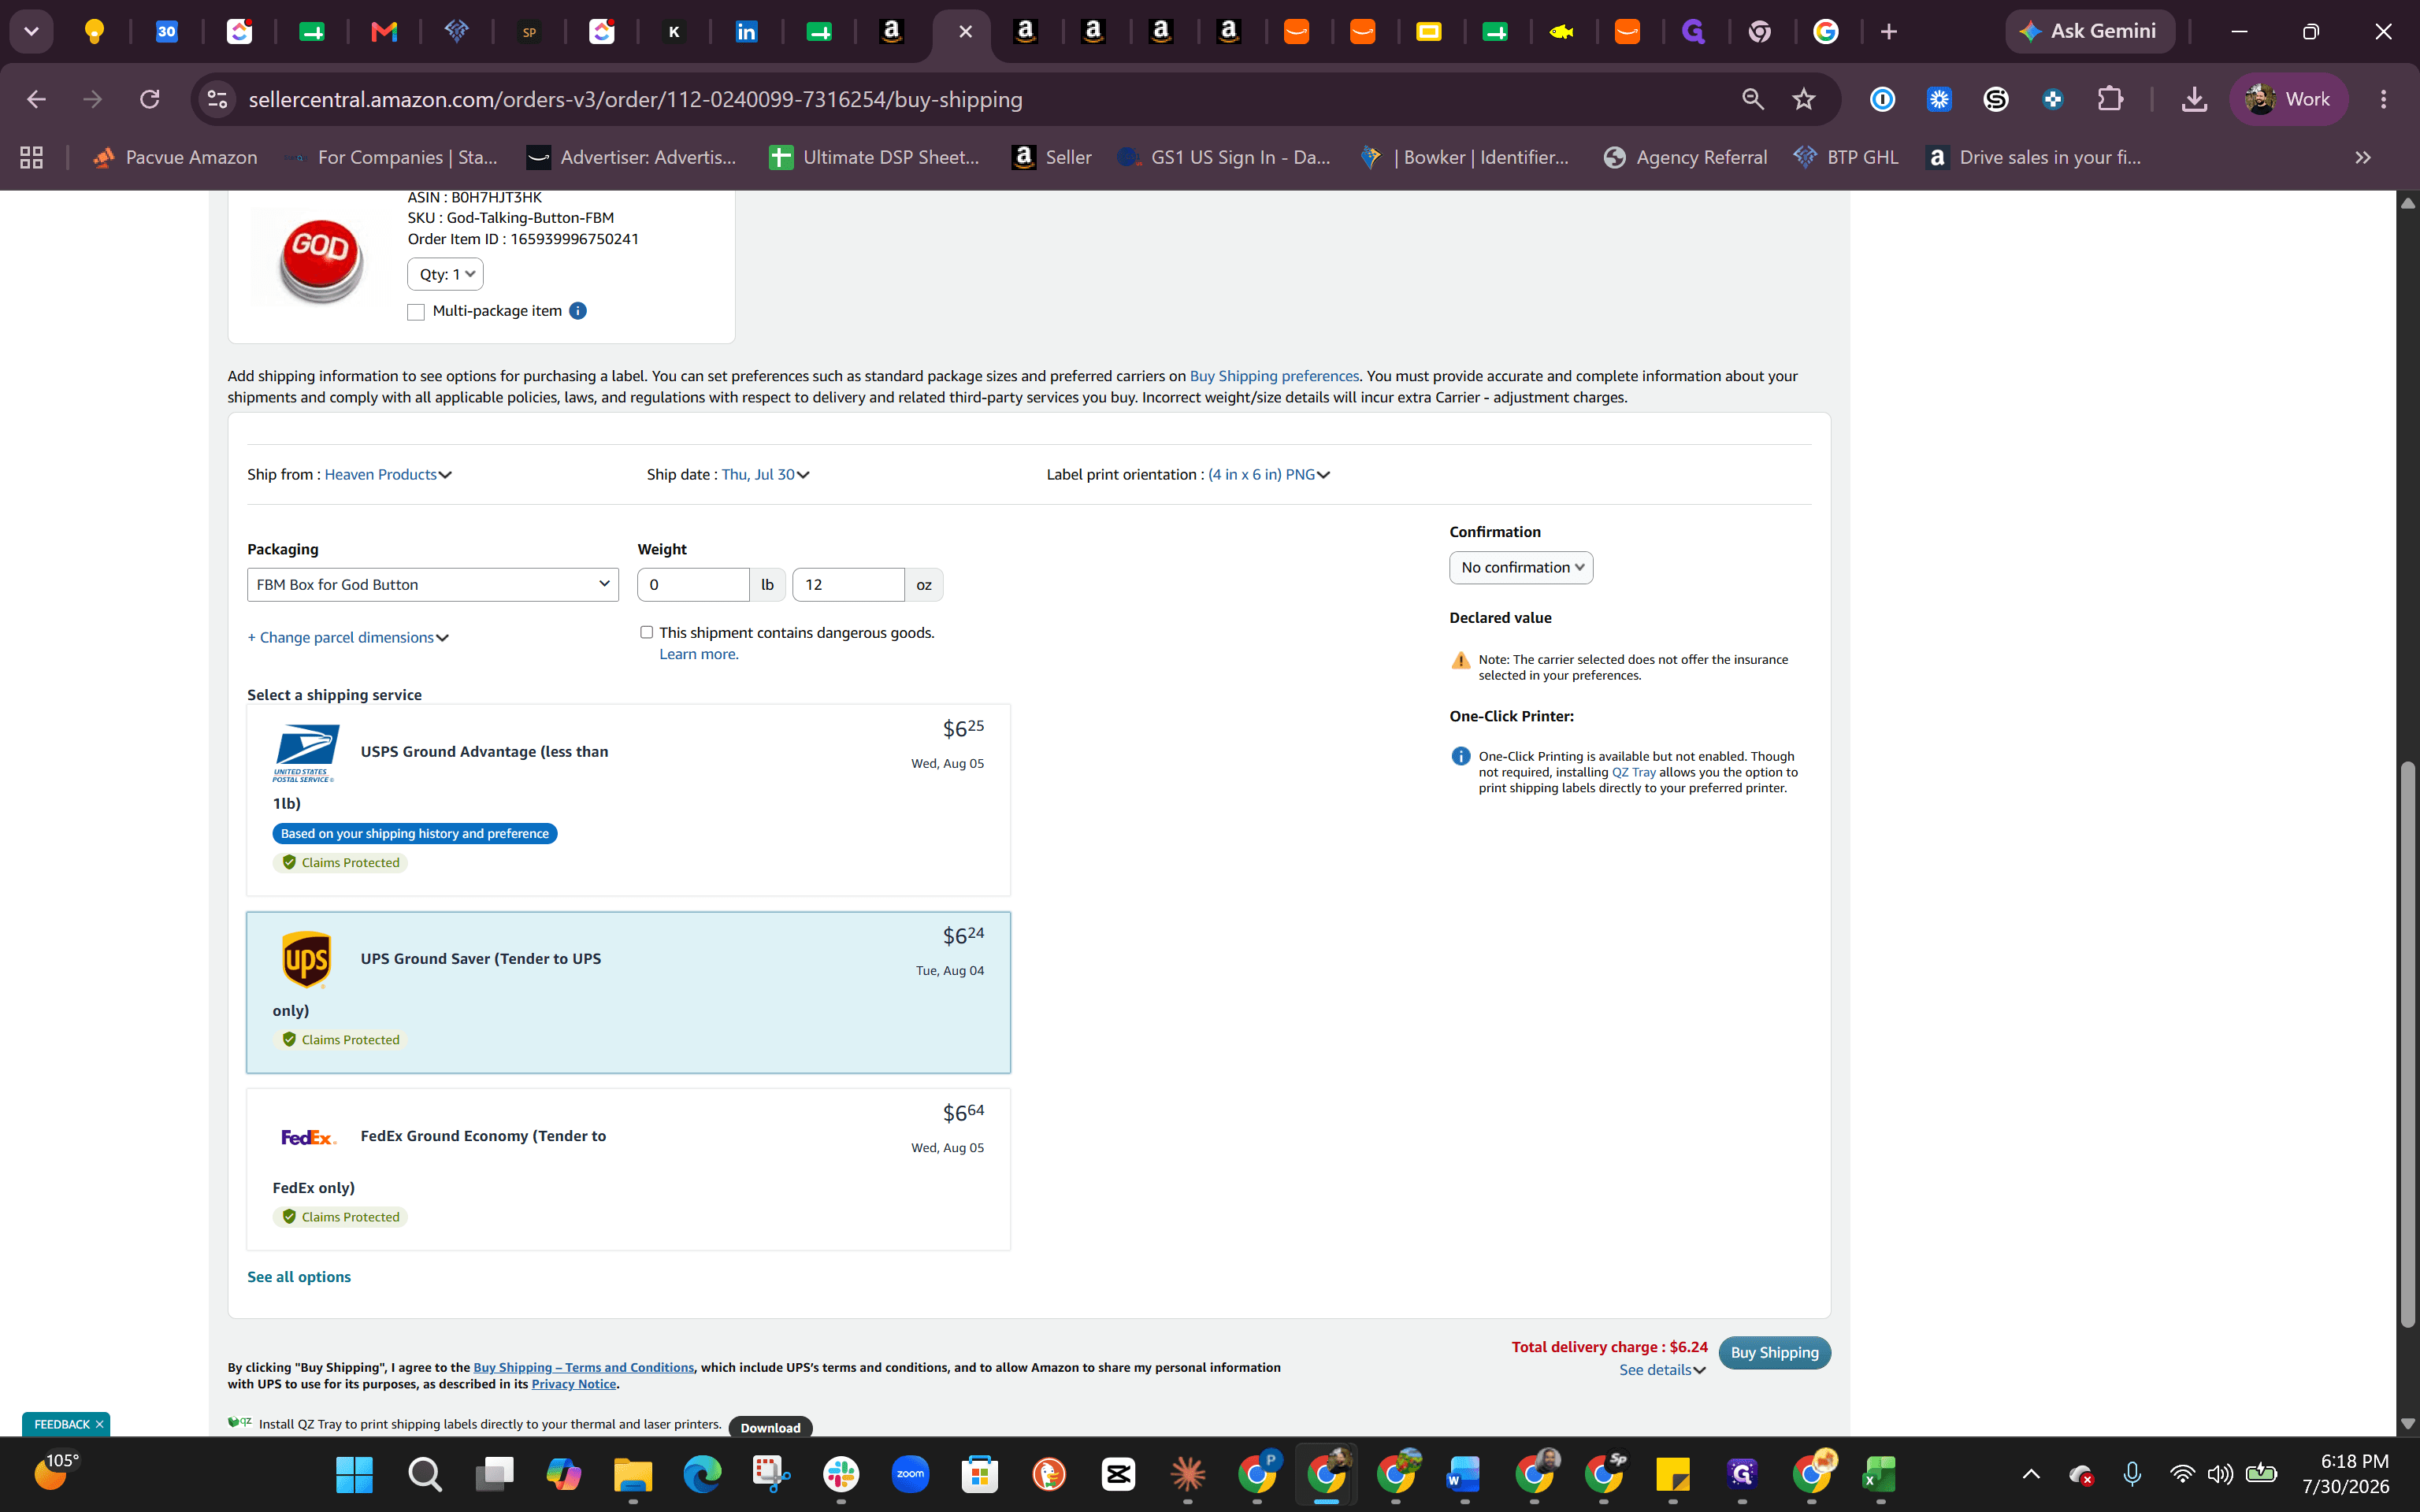Show the hidden bookmarks overflow chevron
Viewport: 2420px width, 1512px height.
tap(2362, 157)
